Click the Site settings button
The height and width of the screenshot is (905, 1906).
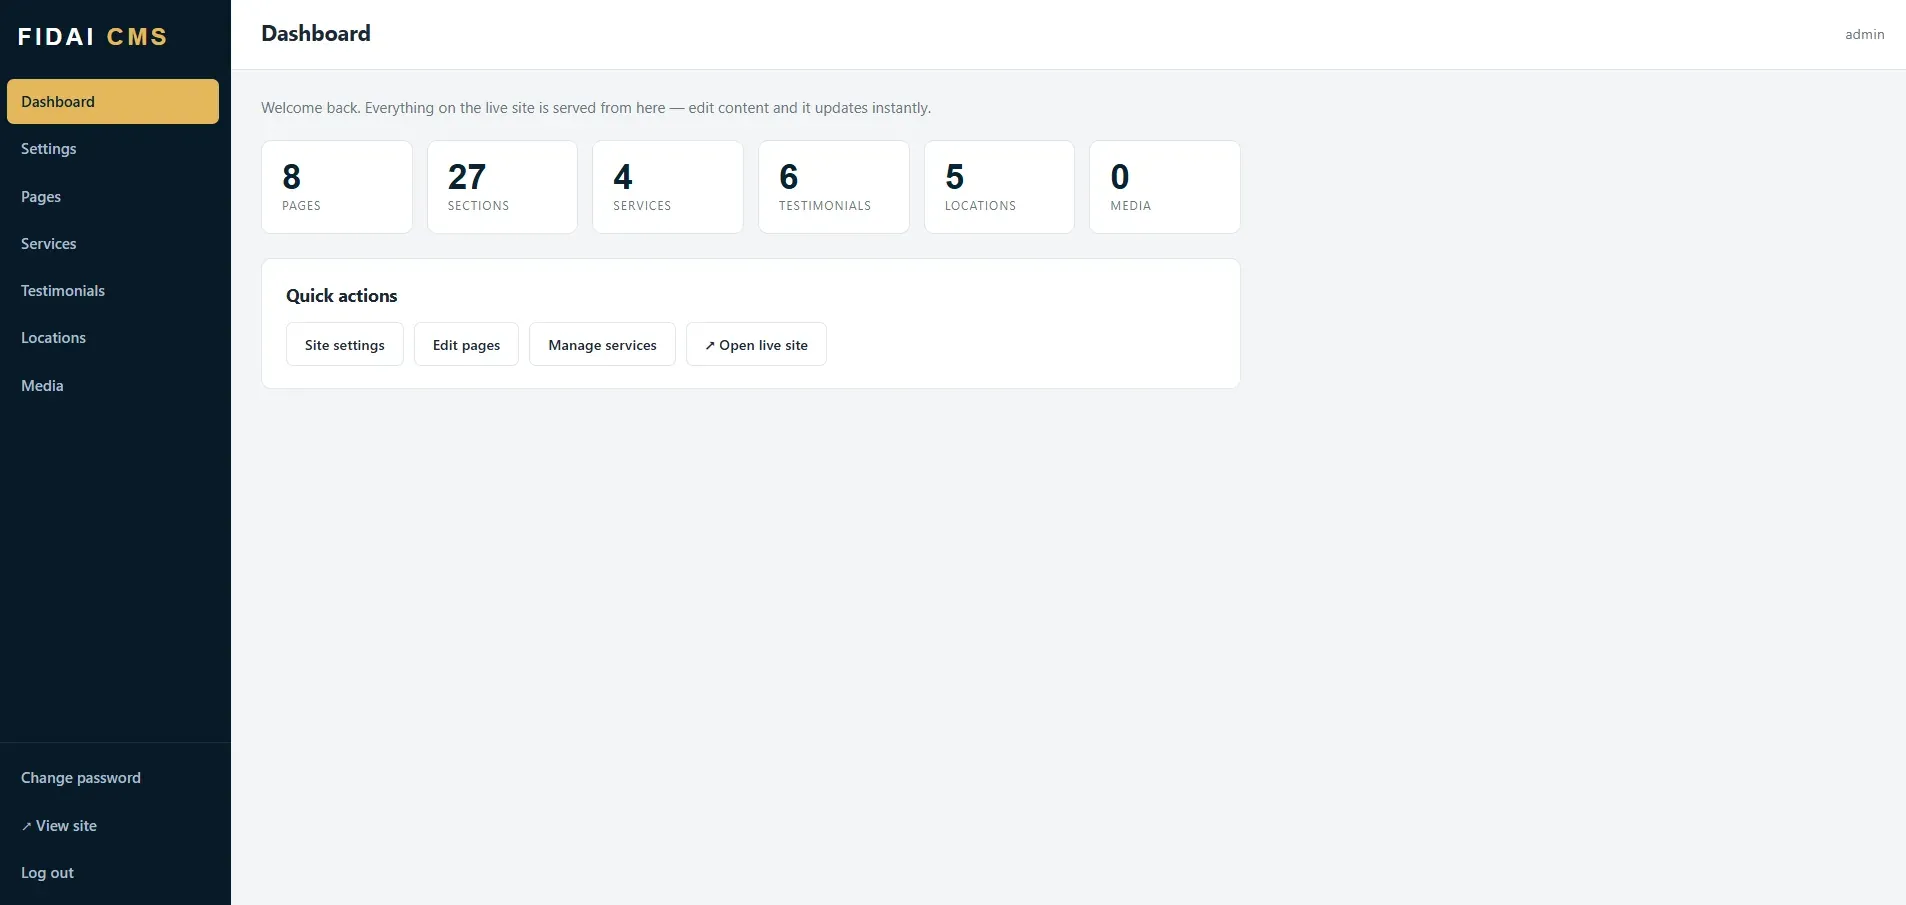(x=345, y=345)
